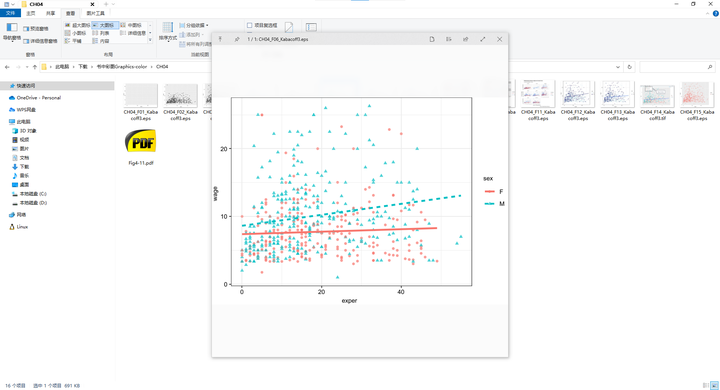Image resolution: width=720 pixels, height=390 pixels.
Task: Toggle the preview pane (预览窗格)
Action: (36, 28)
